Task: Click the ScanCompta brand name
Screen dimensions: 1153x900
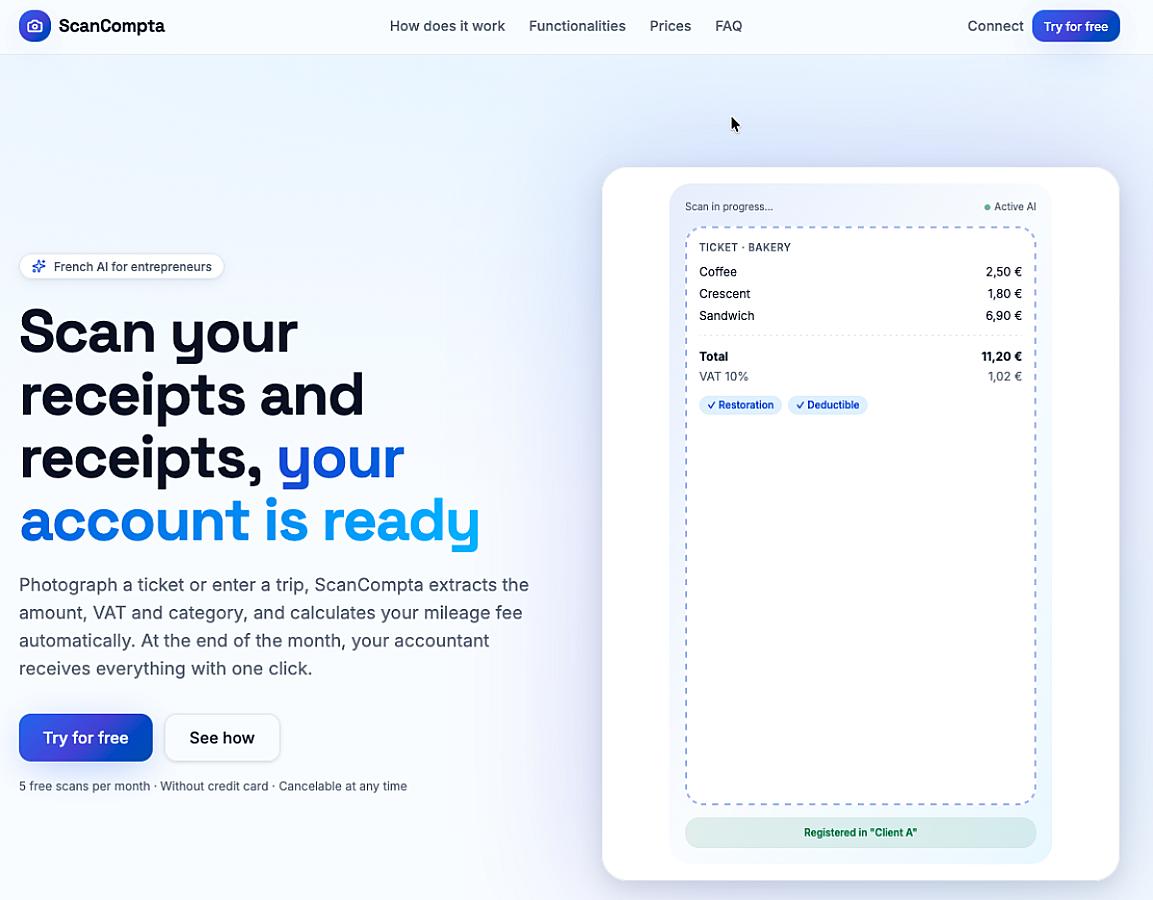Action: pos(112,26)
